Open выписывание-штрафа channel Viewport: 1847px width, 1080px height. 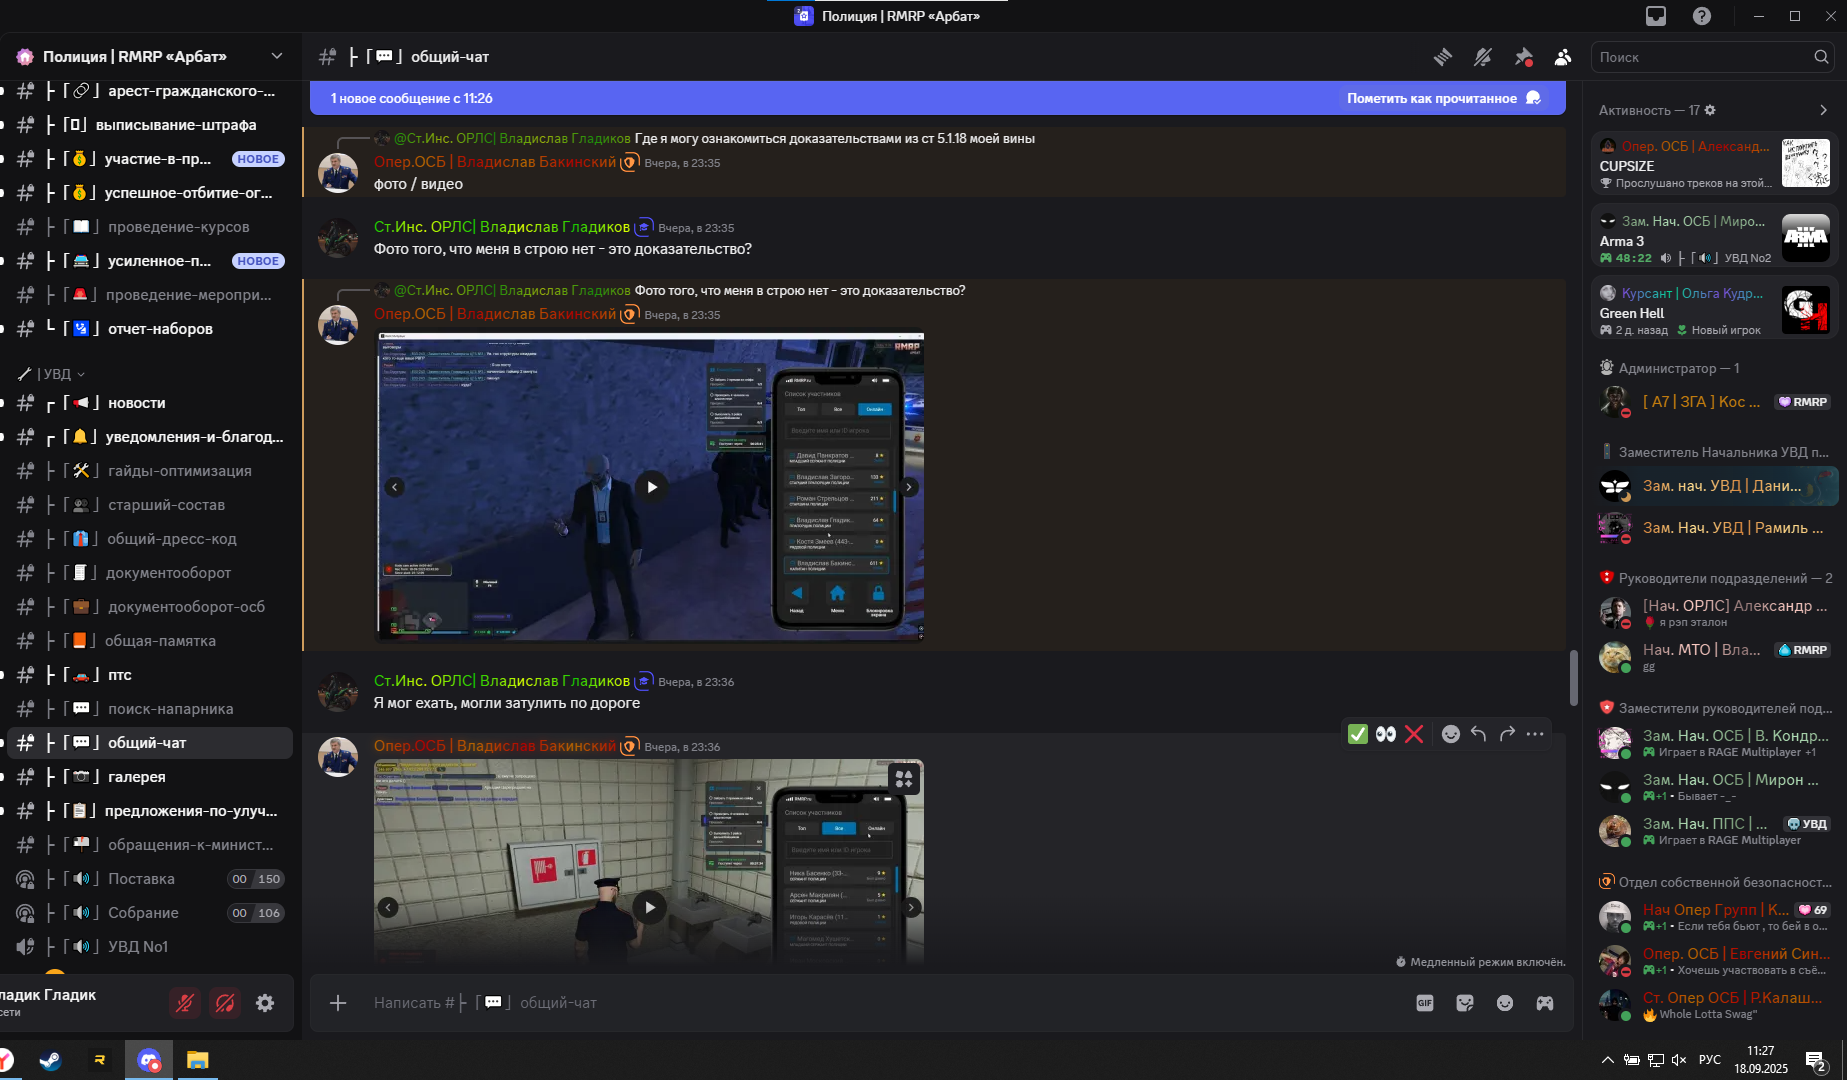pos(150,125)
